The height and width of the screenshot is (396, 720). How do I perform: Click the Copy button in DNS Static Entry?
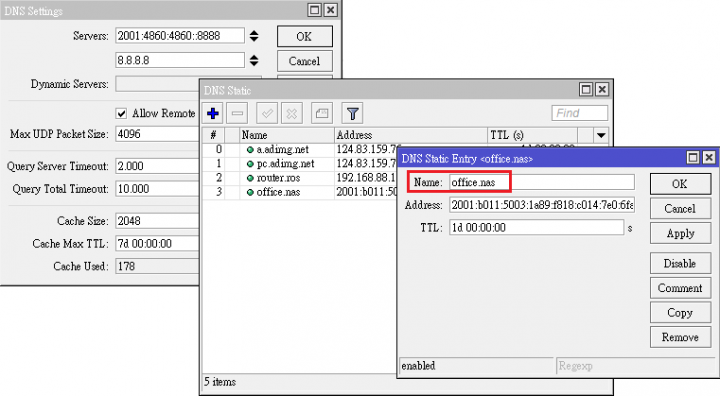(x=680, y=313)
